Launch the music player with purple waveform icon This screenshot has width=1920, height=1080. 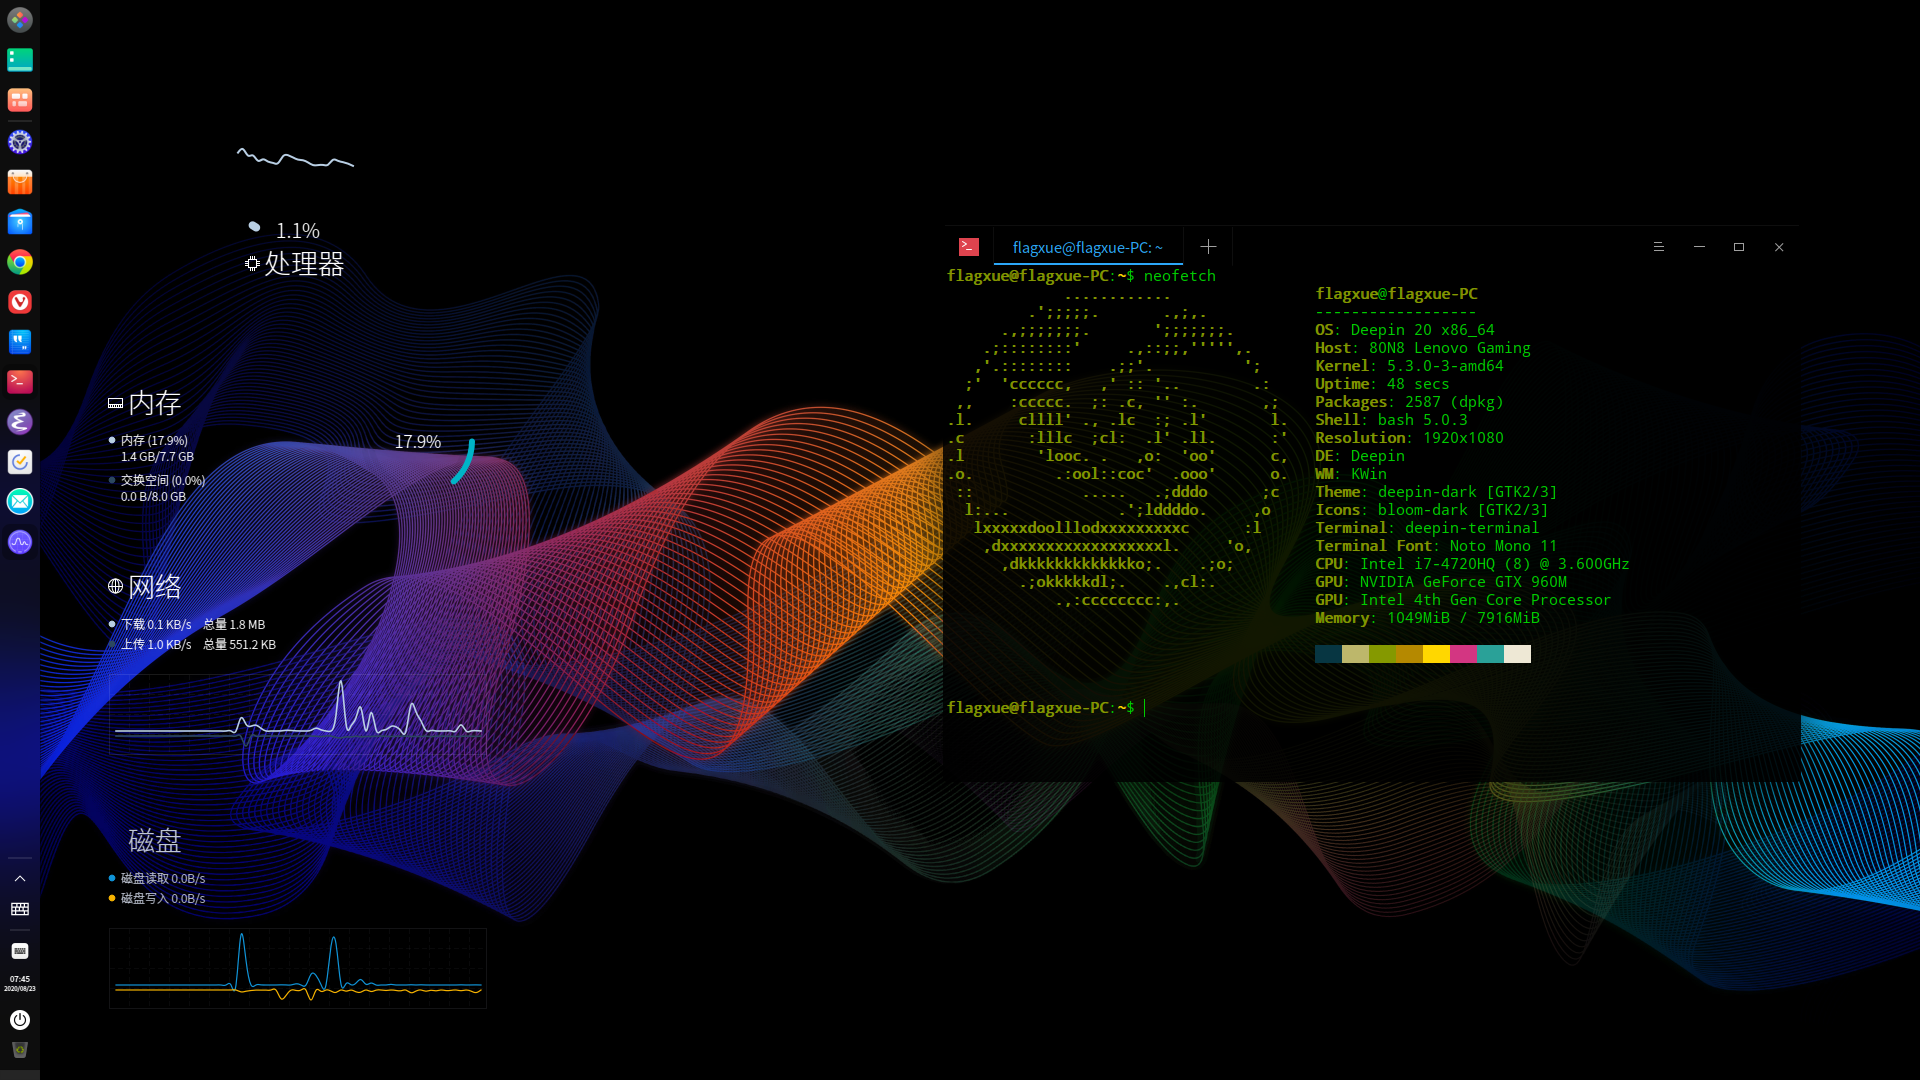tap(20, 542)
